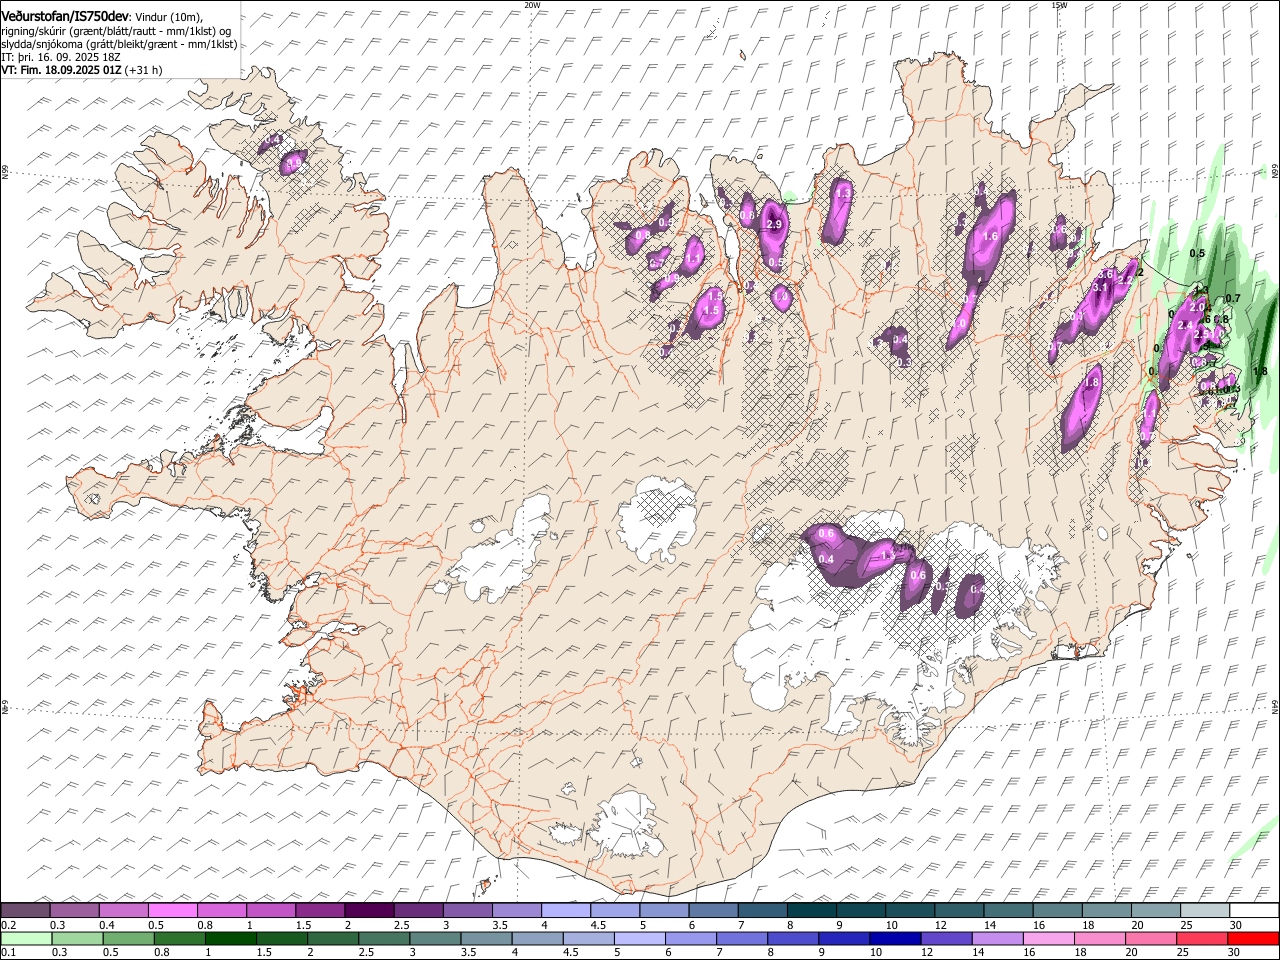The image size is (1280, 960).
Task: Click the 15W longitude label at top
Action: pyautogui.click(x=1059, y=4)
